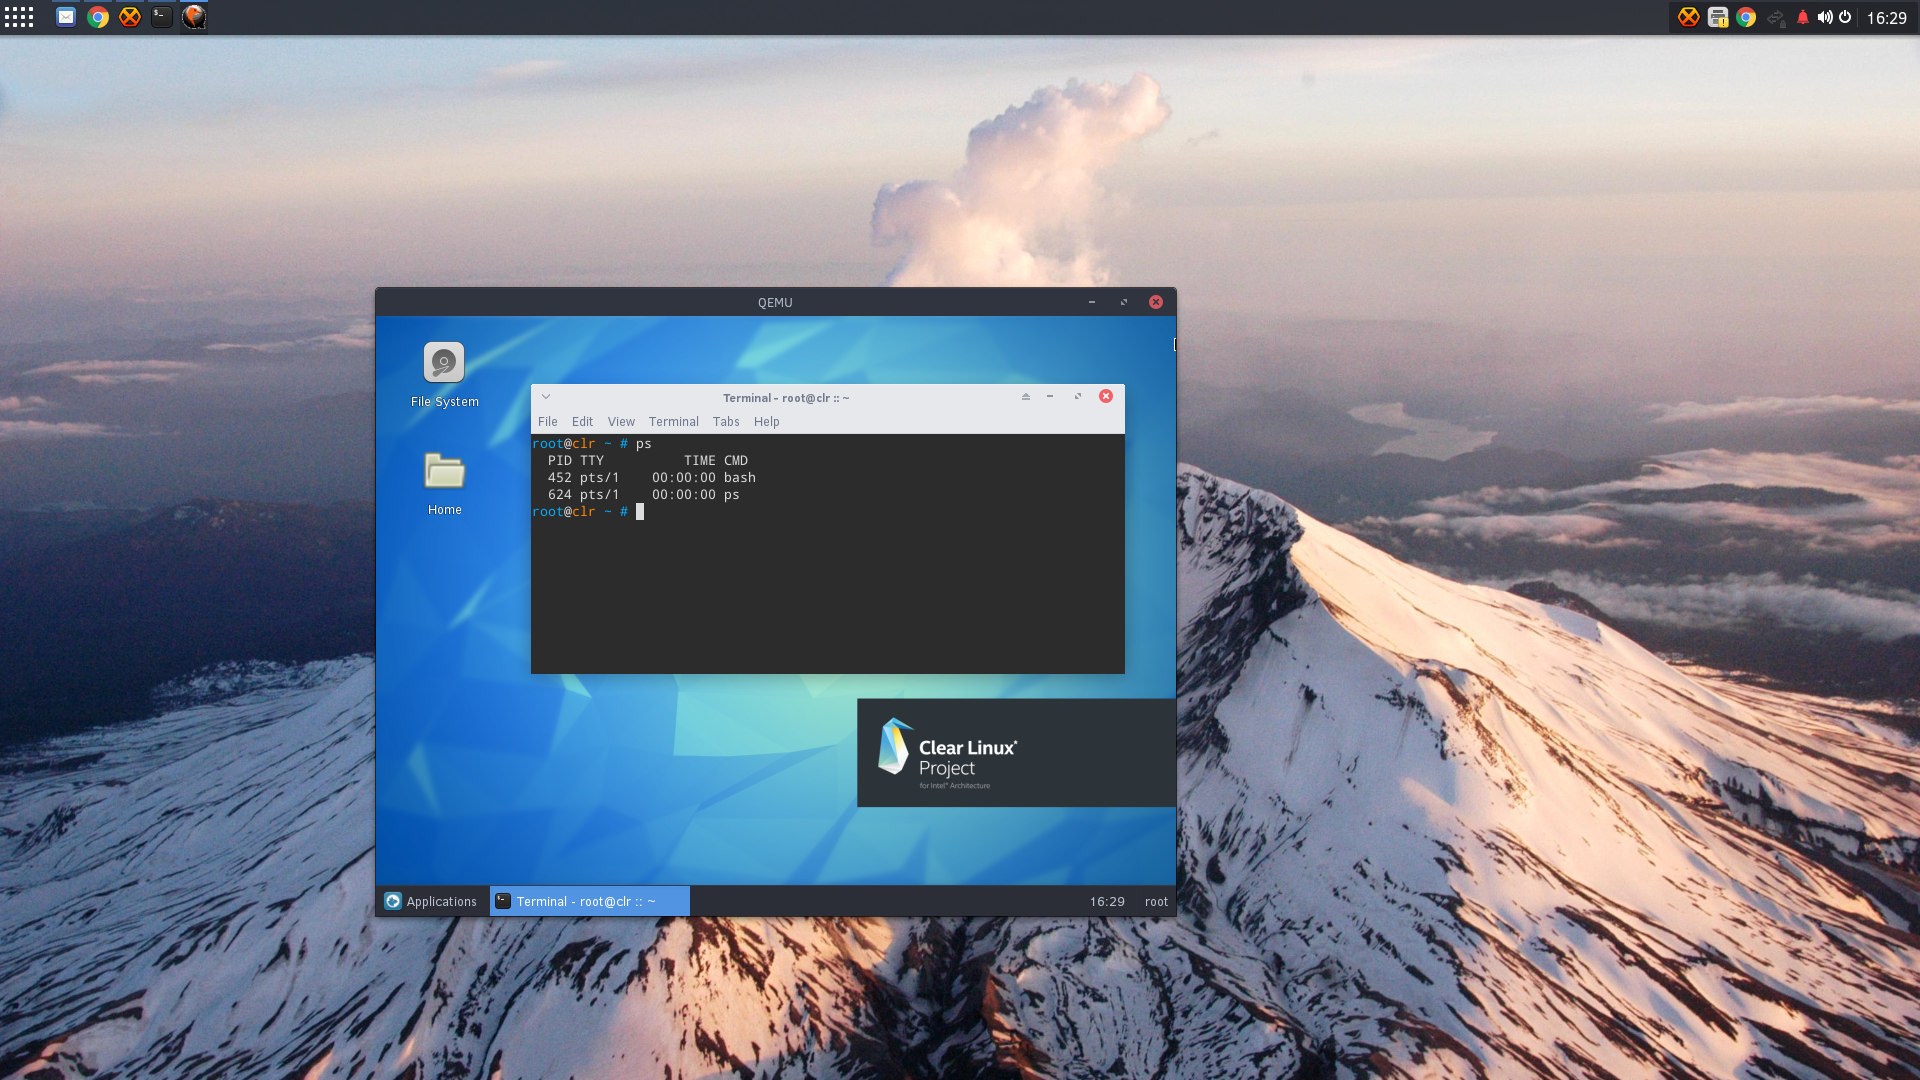Click the 'bash' process row in ps output

(651, 478)
